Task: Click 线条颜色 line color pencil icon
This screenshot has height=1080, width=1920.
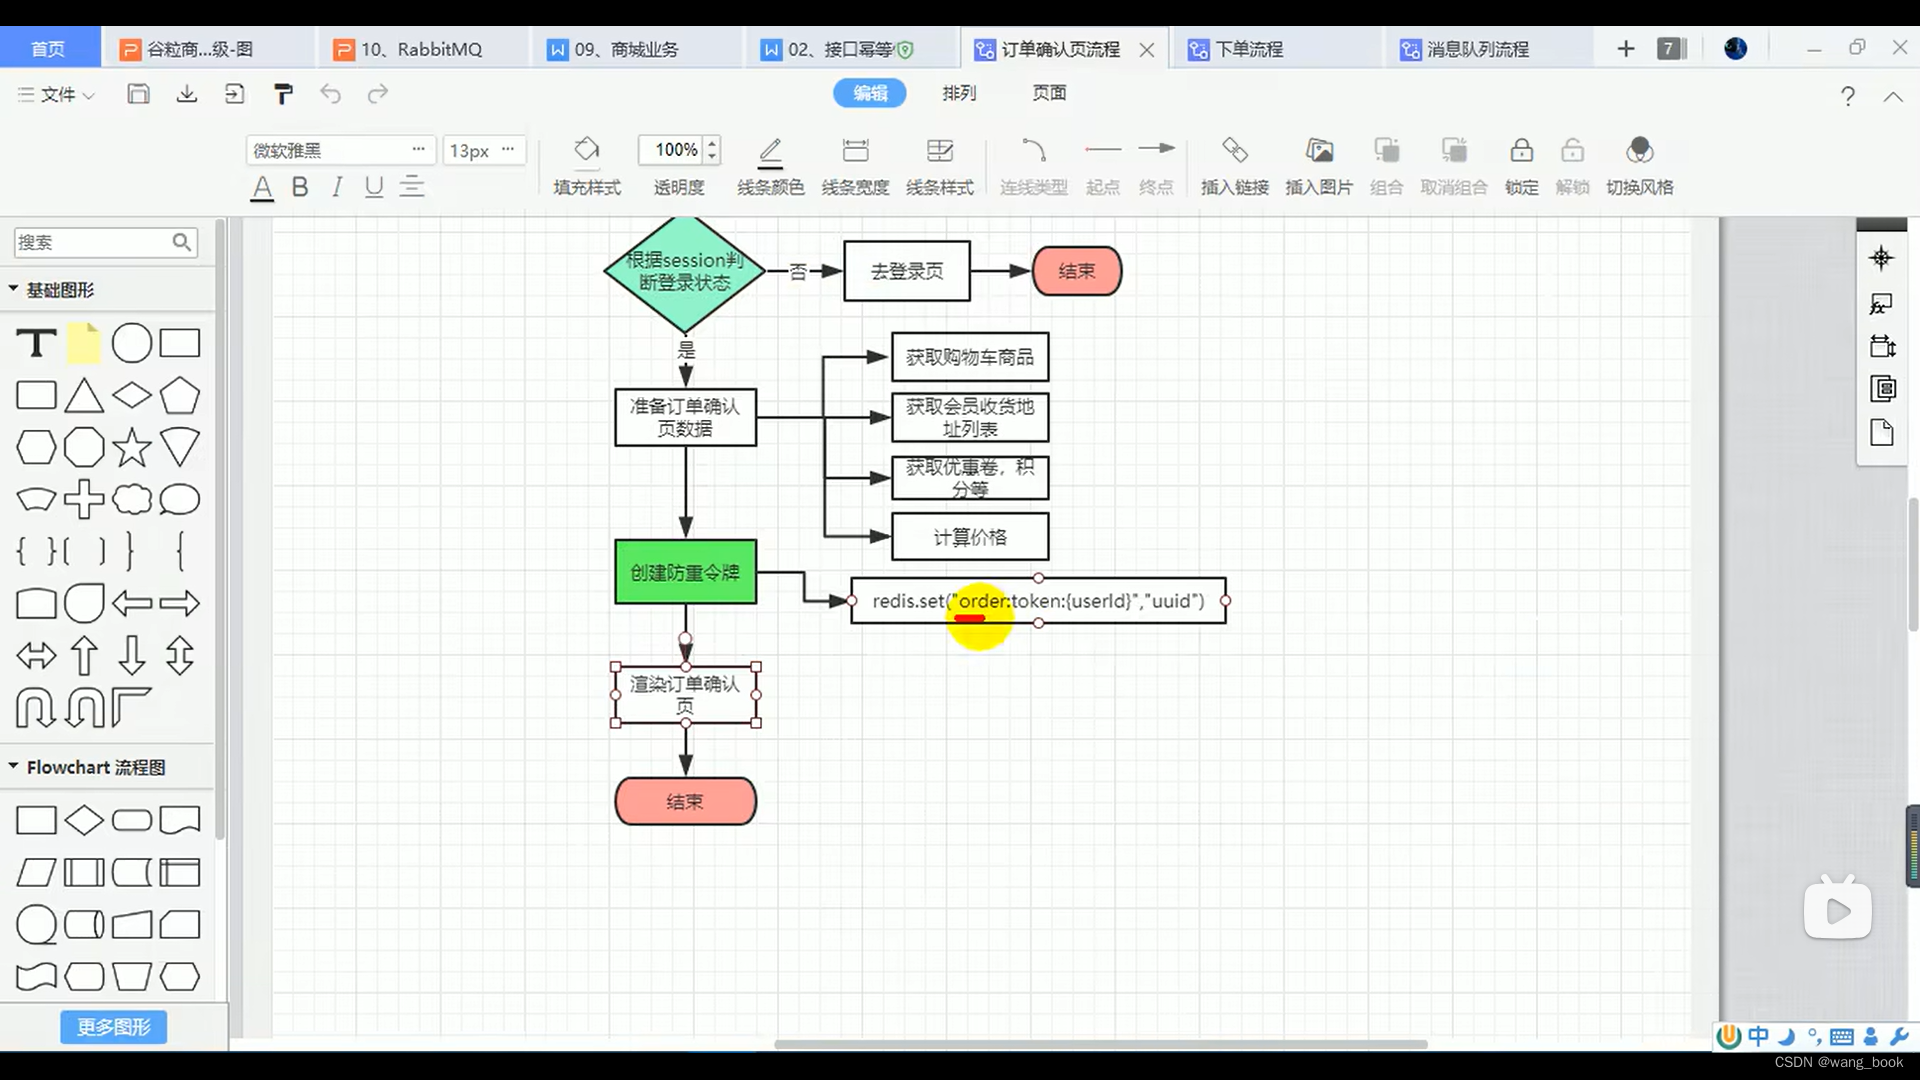Action: click(x=770, y=151)
